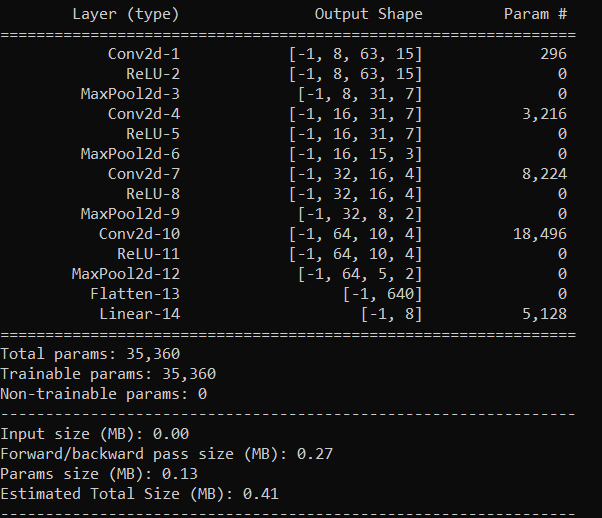
Task: Click the Total params line
Action: tap(90, 354)
